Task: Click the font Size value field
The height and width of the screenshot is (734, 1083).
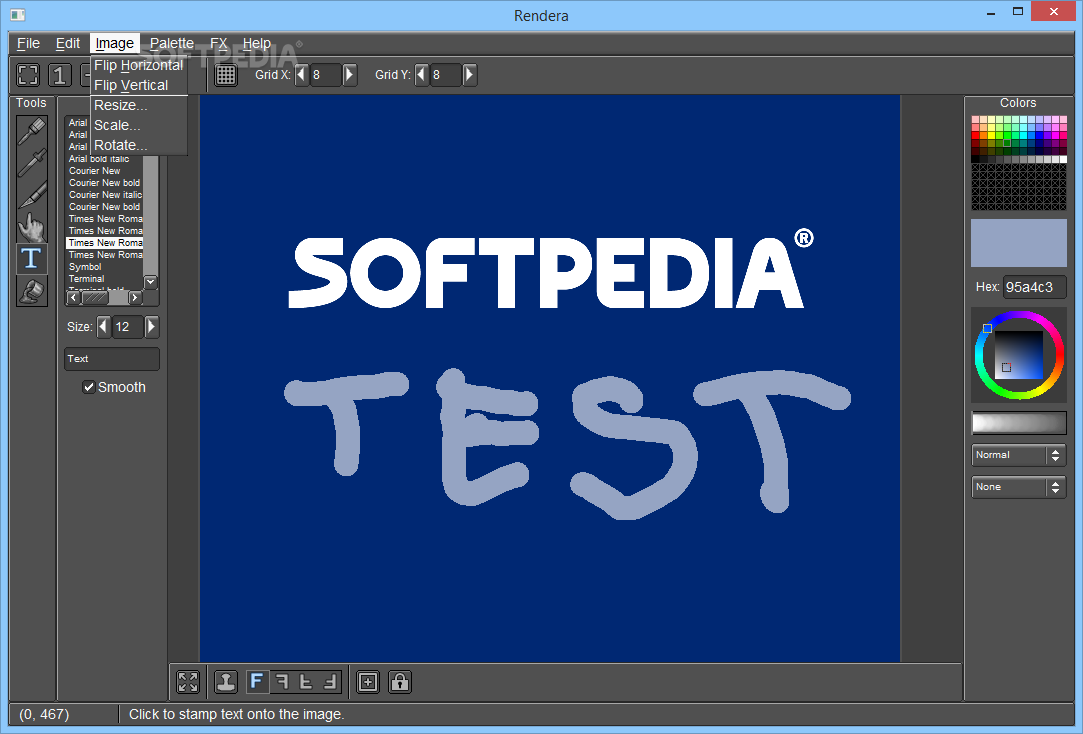Action: click(x=128, y=327)
